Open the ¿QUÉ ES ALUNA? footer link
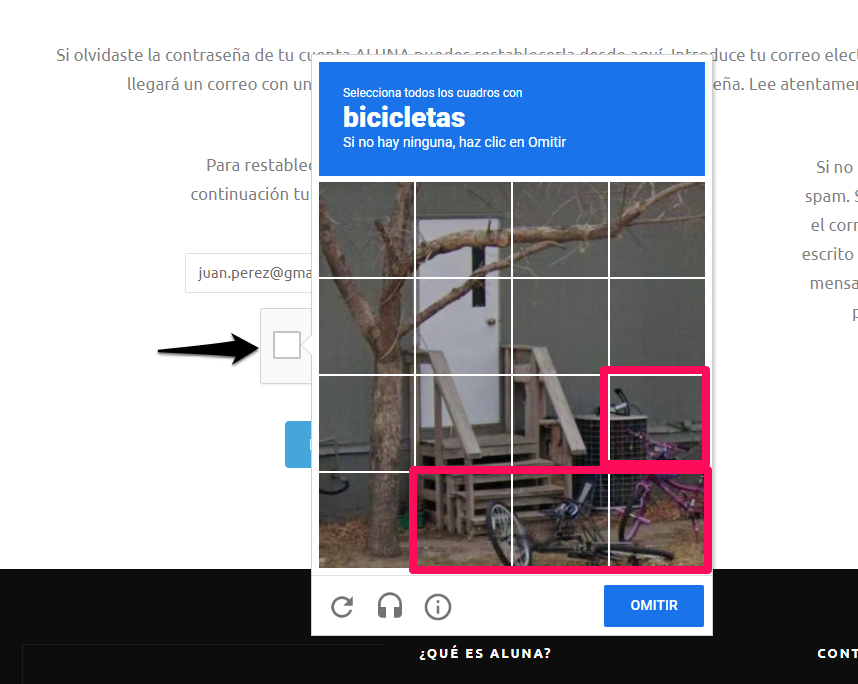Viewport: 858px width, 684px height. tap(485, 653)
